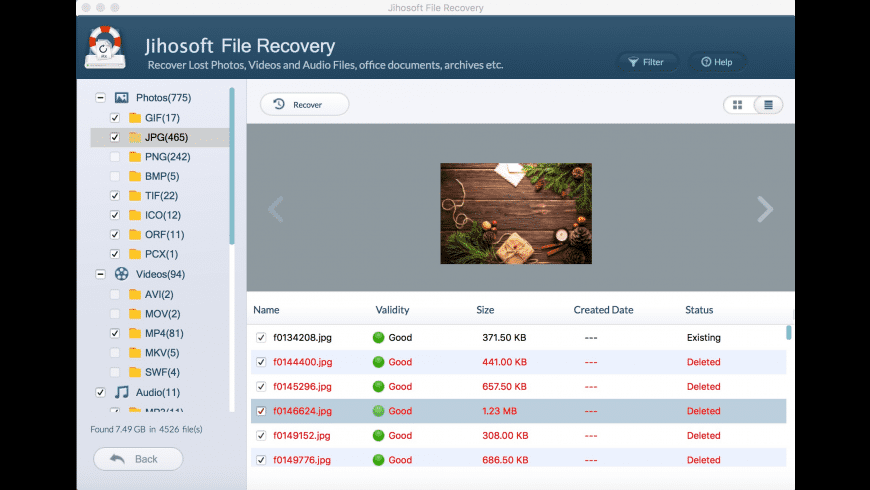
Task: Uncheck file f0145296.jpg checkbox
Action: (261, 386)
